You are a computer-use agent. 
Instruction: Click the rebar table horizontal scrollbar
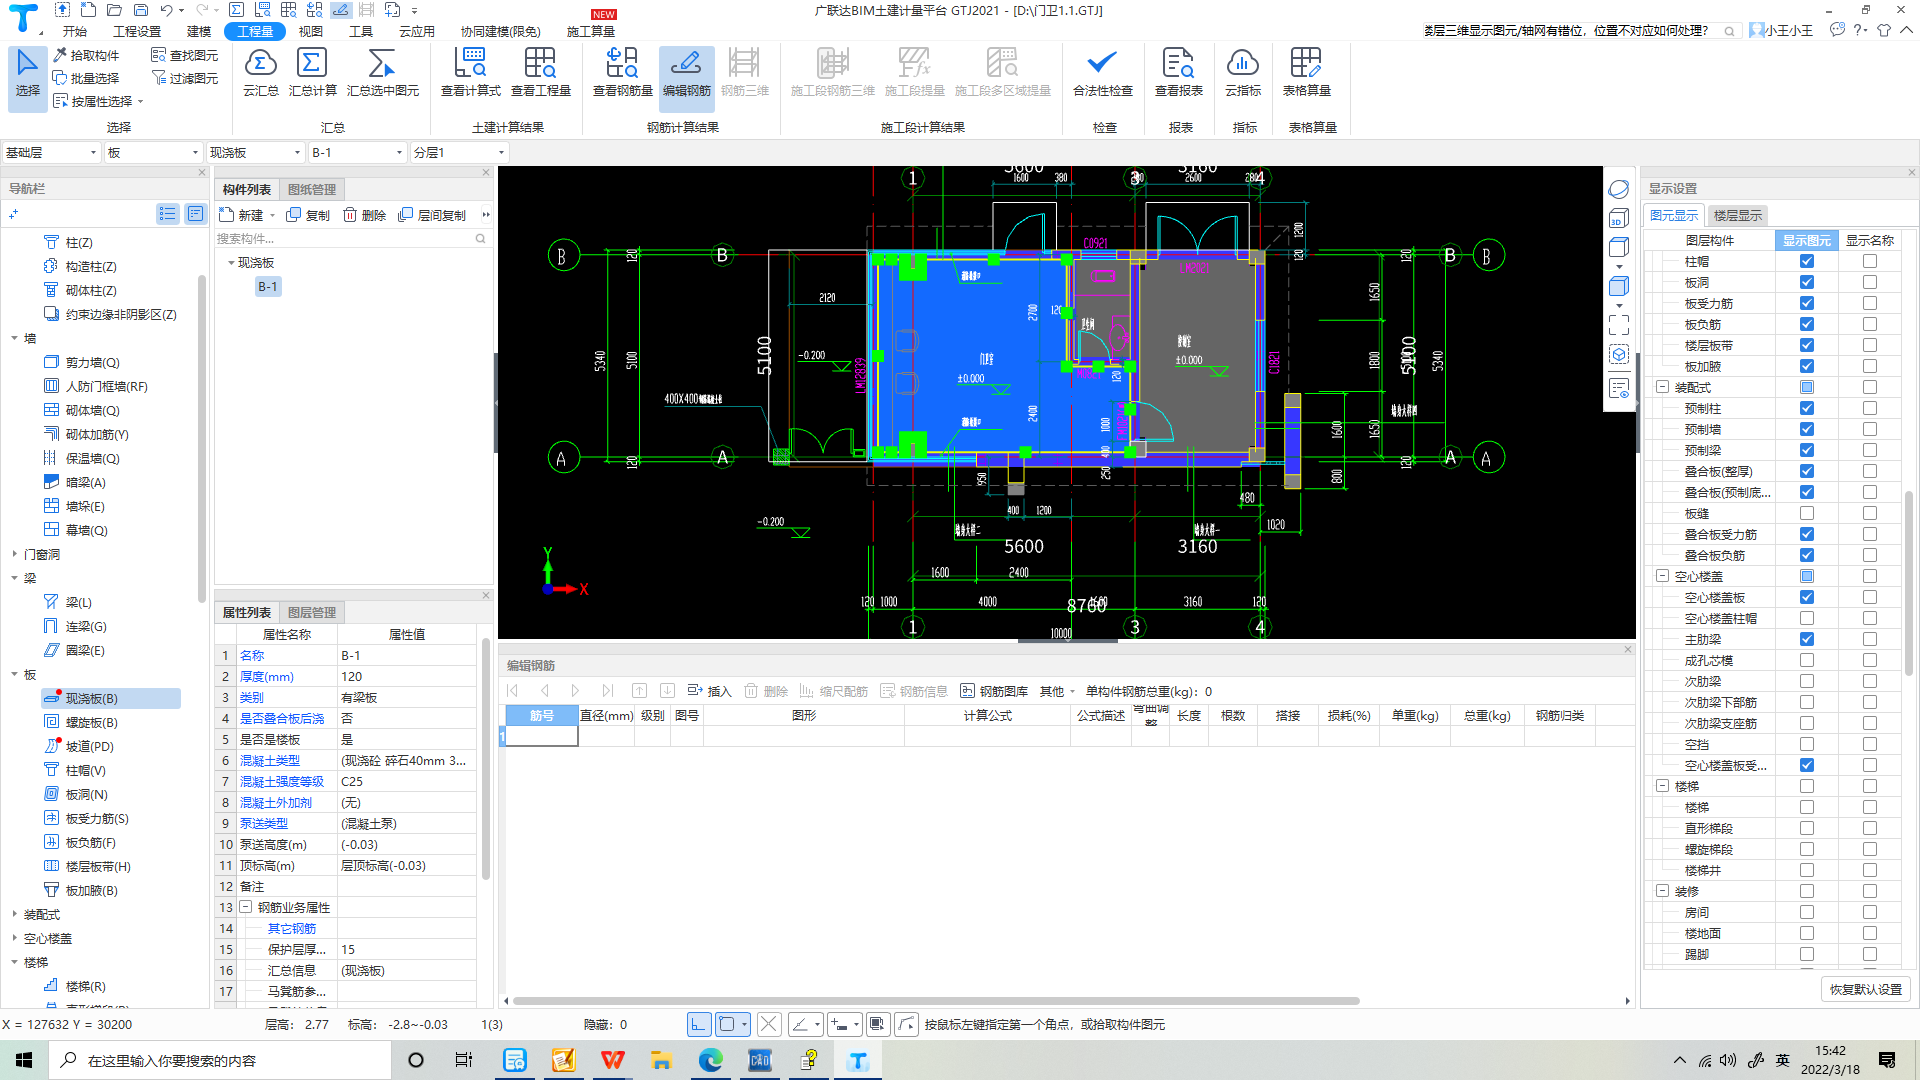[x=935, y=1000]
